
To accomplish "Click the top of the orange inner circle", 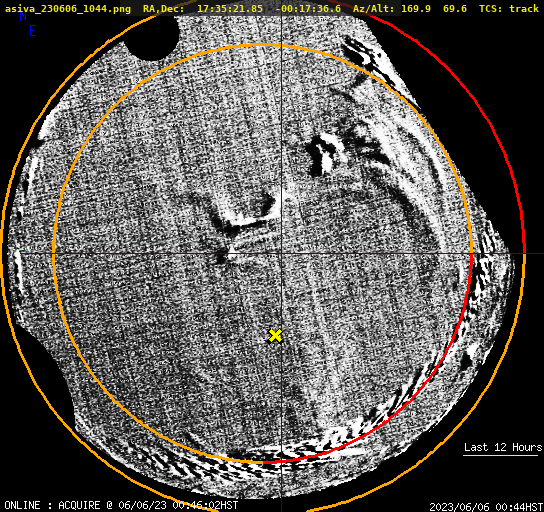I will 262,45.
